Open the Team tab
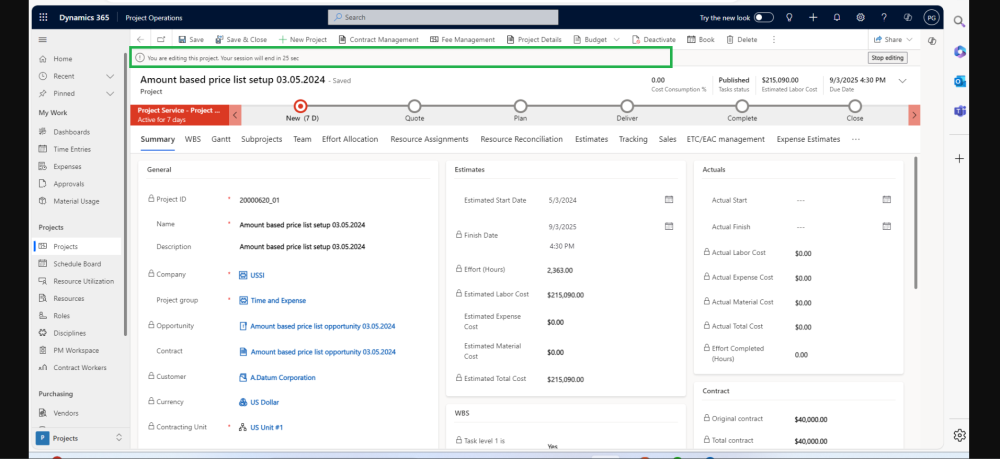This screenshot has height=459, width=1000. 302,139
